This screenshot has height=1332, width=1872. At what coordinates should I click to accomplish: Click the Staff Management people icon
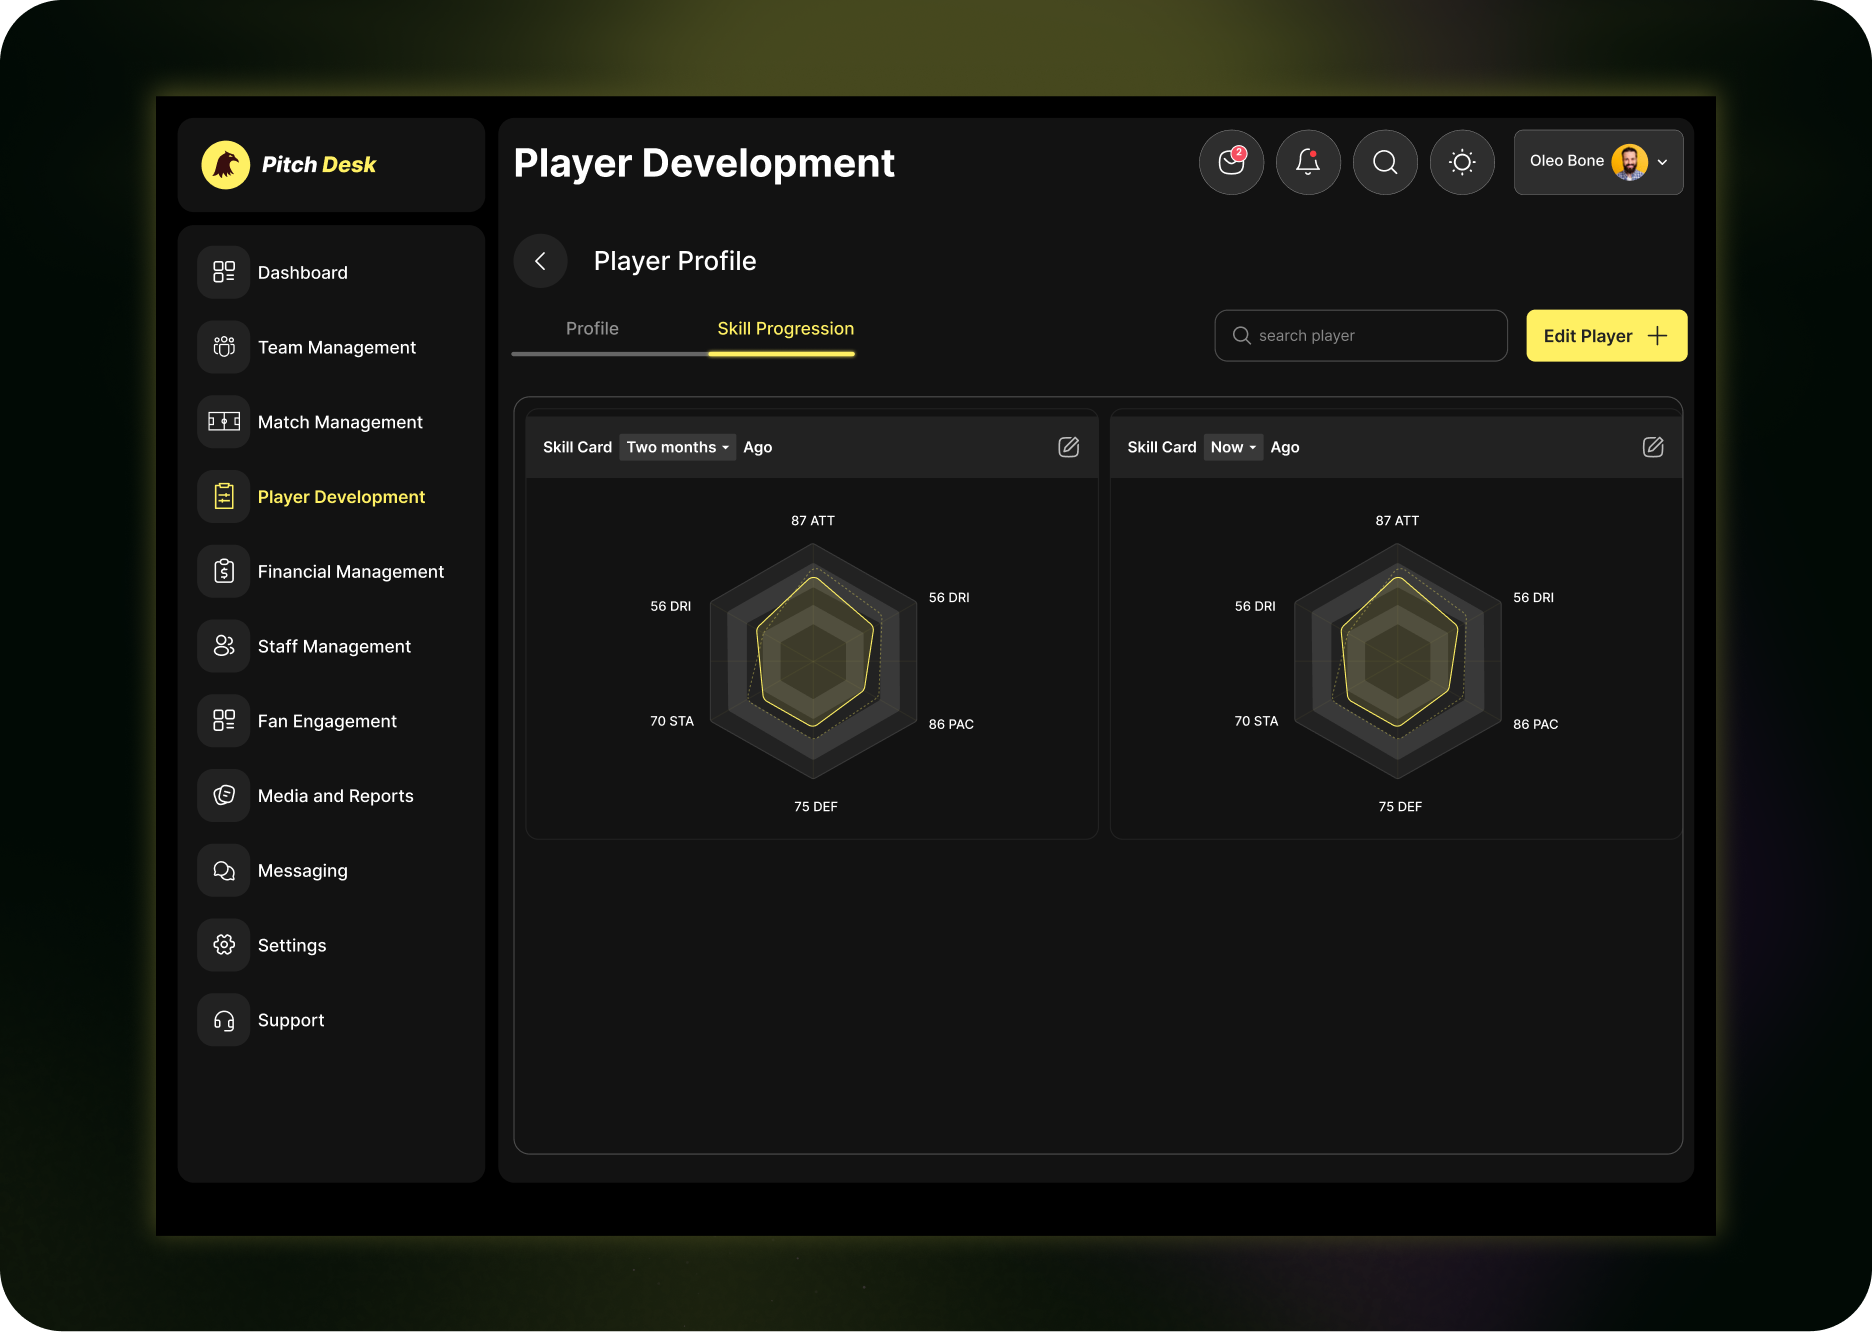coord(224,646)
